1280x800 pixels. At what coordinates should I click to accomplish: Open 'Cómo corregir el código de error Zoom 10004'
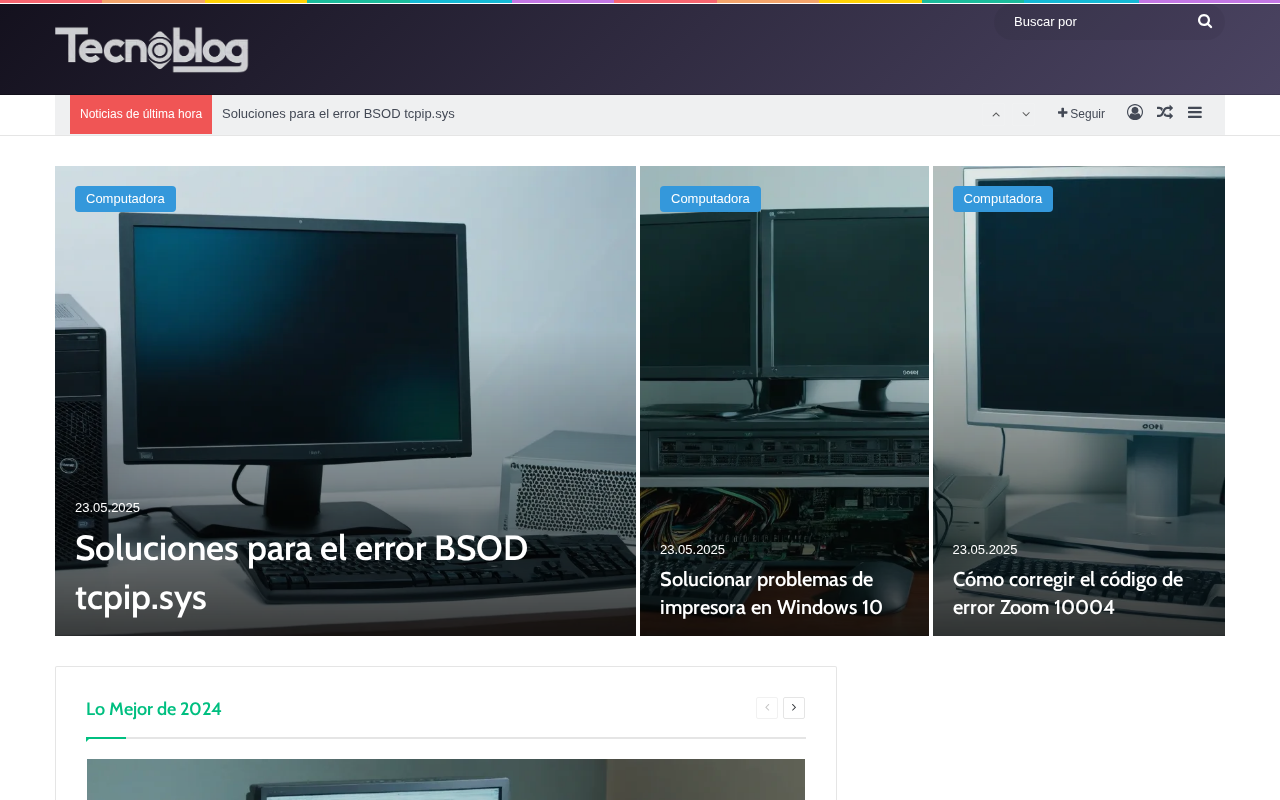click(1068, 593)
